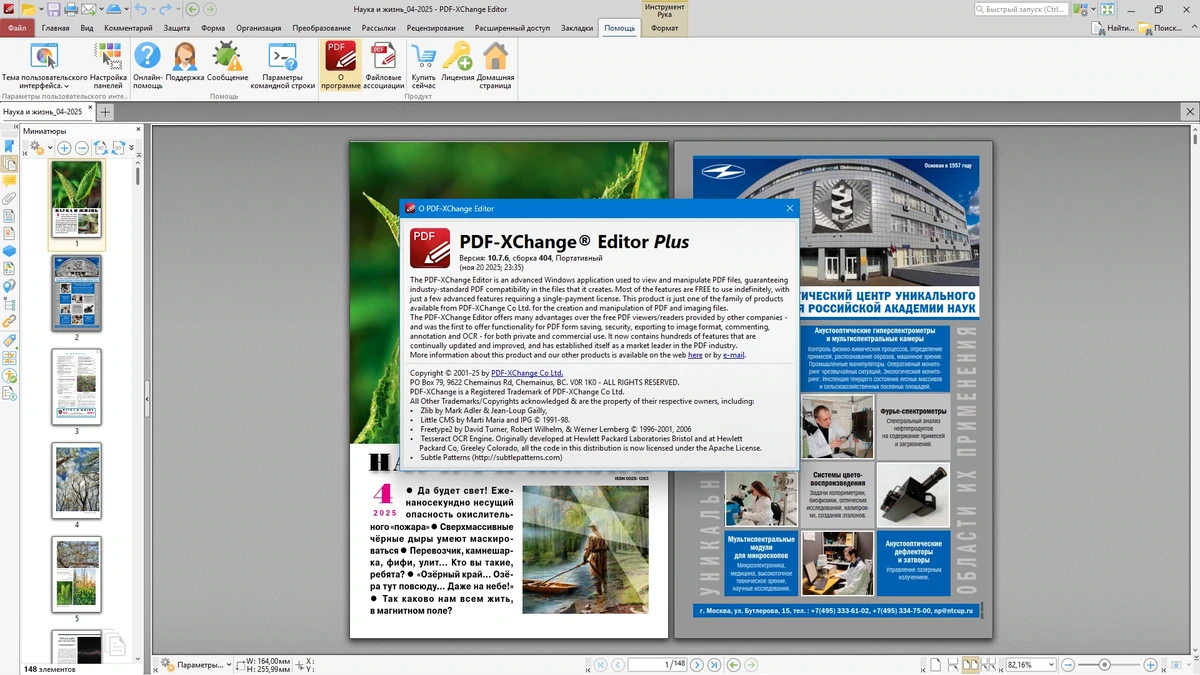Close the О PDF-XChange Editor dialog

(x=789, y=208)
